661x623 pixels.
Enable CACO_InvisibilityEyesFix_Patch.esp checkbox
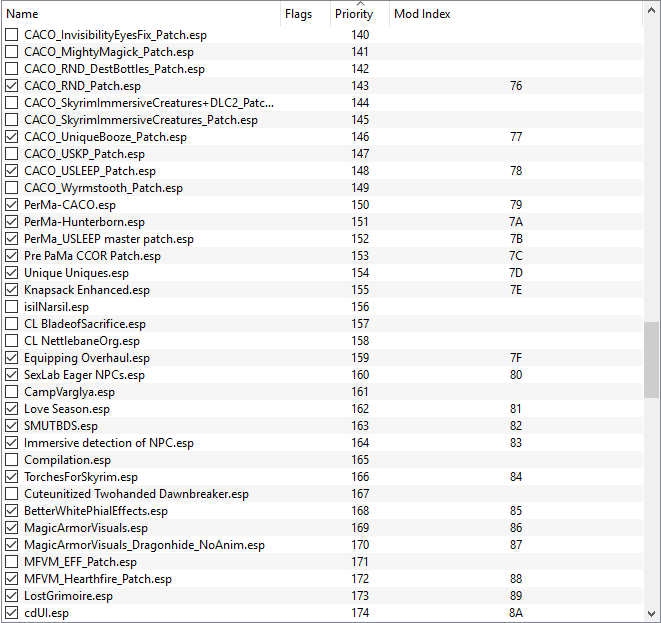click(x=12, y=35)
